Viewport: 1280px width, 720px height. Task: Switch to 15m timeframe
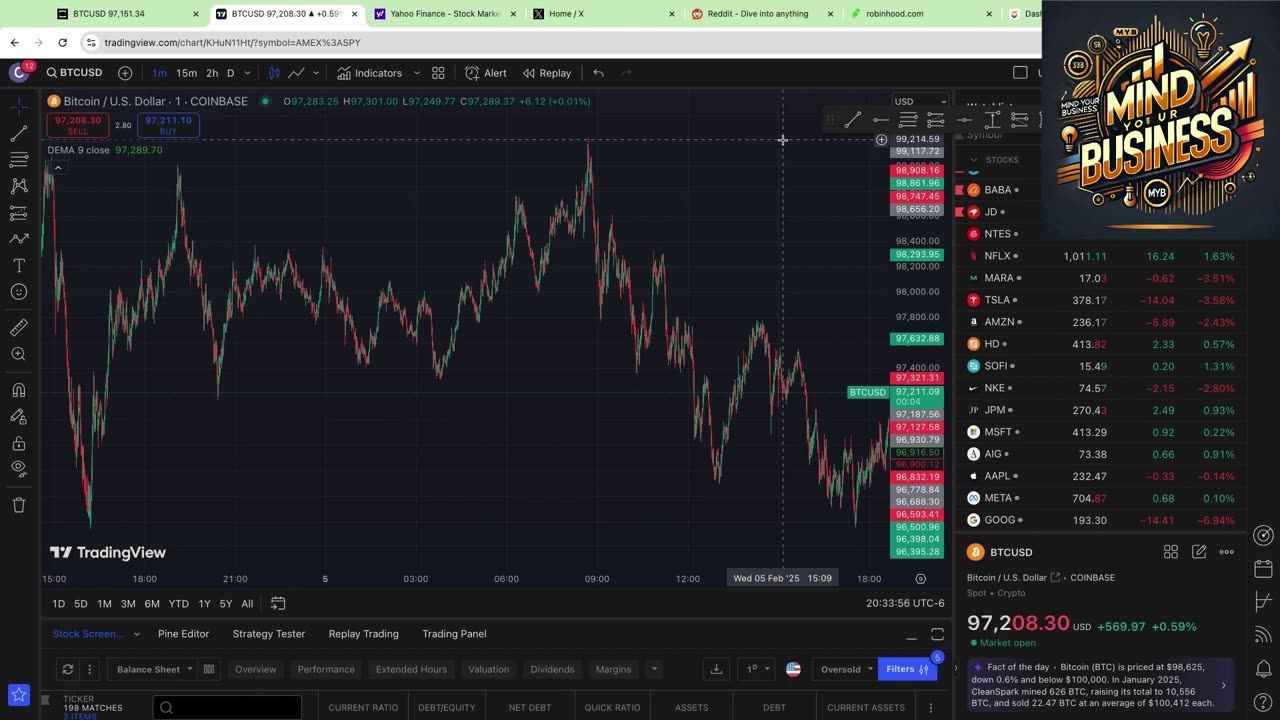187,73
